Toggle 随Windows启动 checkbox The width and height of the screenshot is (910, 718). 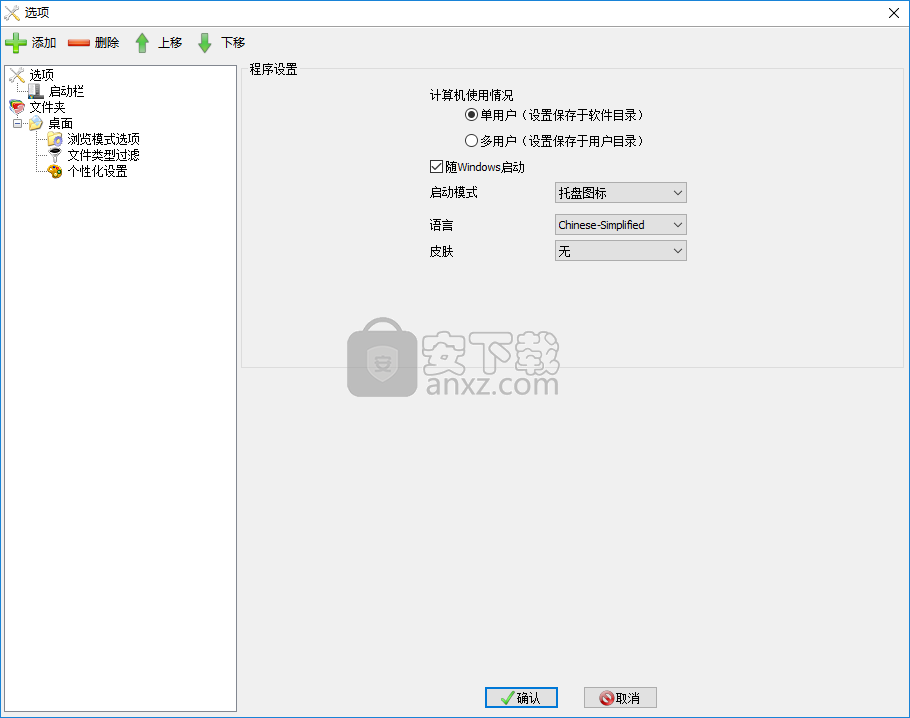click(x=436, y=167)
